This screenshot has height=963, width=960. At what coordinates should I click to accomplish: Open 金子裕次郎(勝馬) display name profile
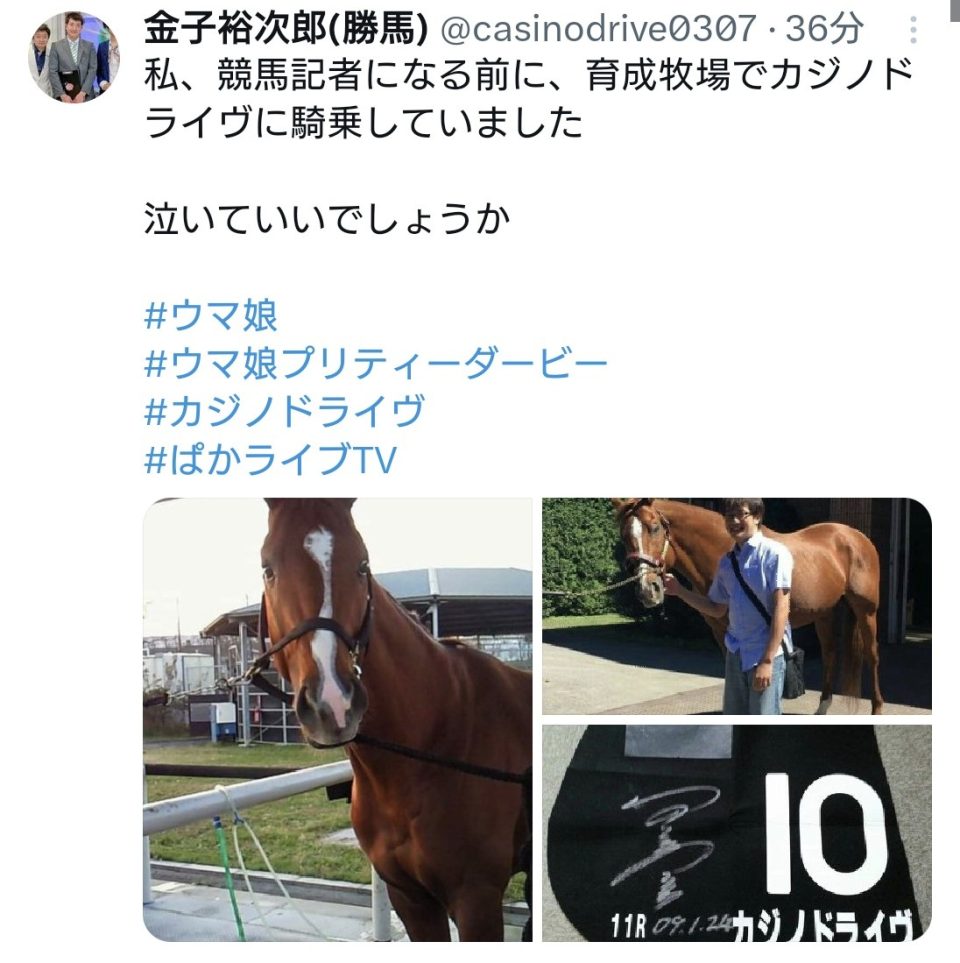click(286, 29)
